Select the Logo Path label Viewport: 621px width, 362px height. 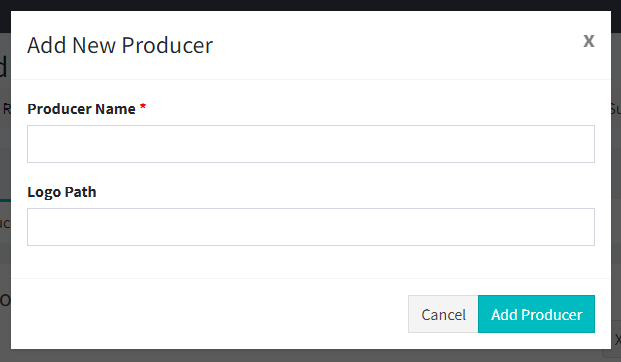click(62, 192)
